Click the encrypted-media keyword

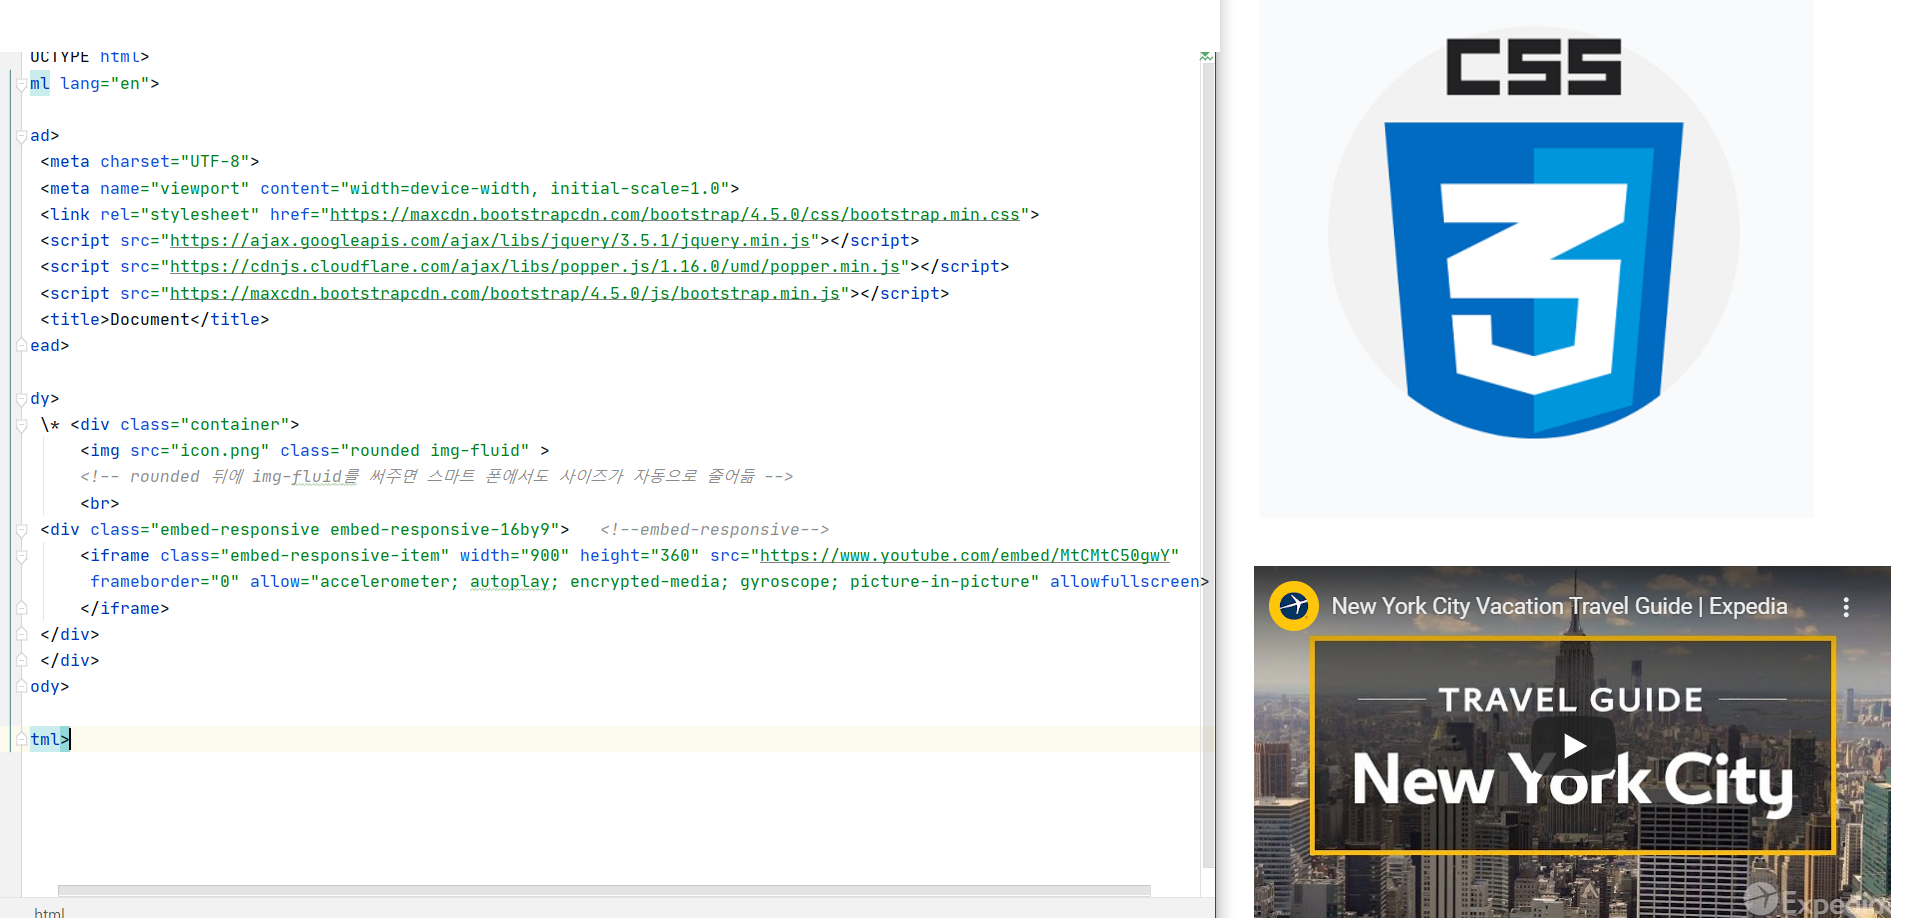coord(645,582)
